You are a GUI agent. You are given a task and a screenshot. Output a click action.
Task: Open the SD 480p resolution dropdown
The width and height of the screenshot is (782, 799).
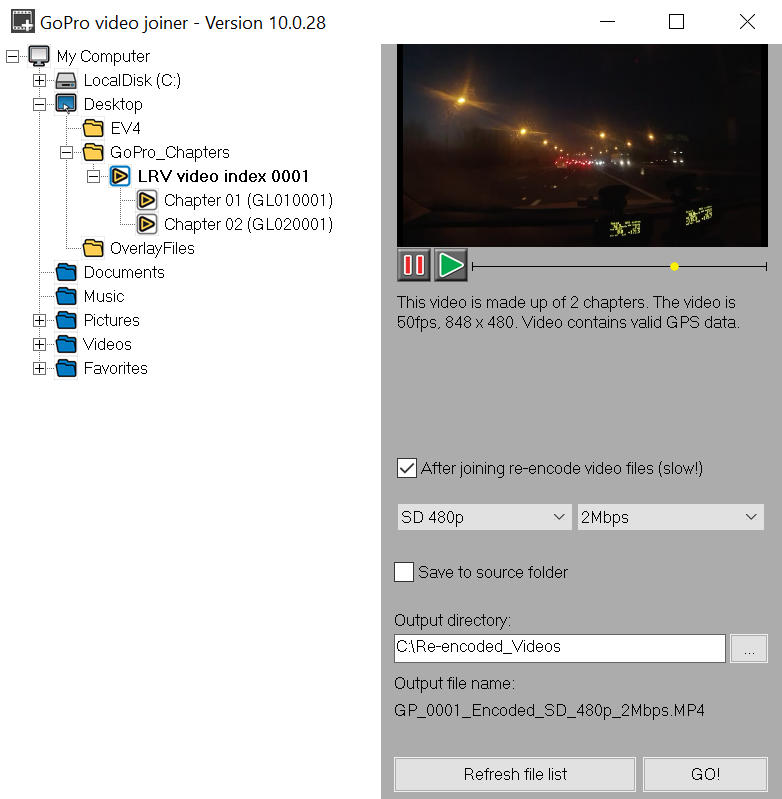pos(484,517)
